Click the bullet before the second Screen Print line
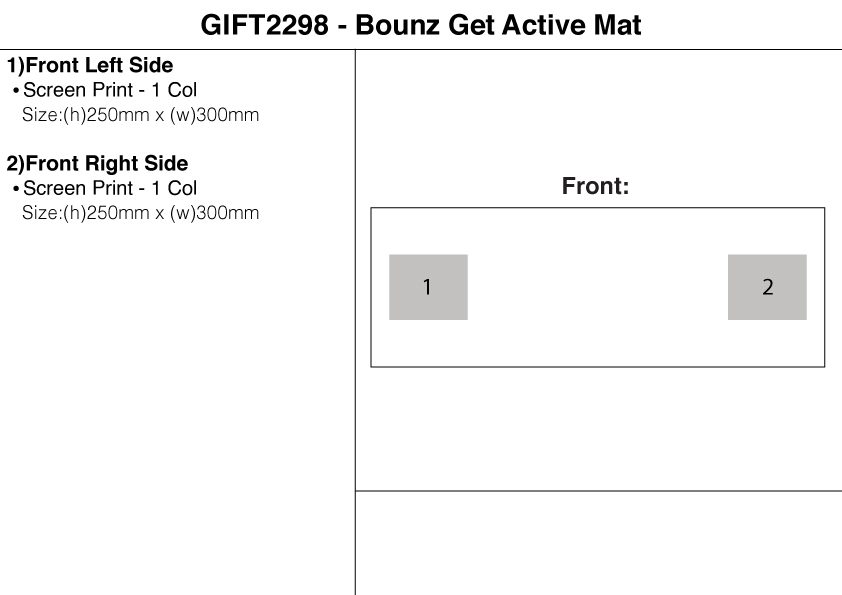Image resolution: width=842 pixels, height=595 pixels. tap(16, 188)
